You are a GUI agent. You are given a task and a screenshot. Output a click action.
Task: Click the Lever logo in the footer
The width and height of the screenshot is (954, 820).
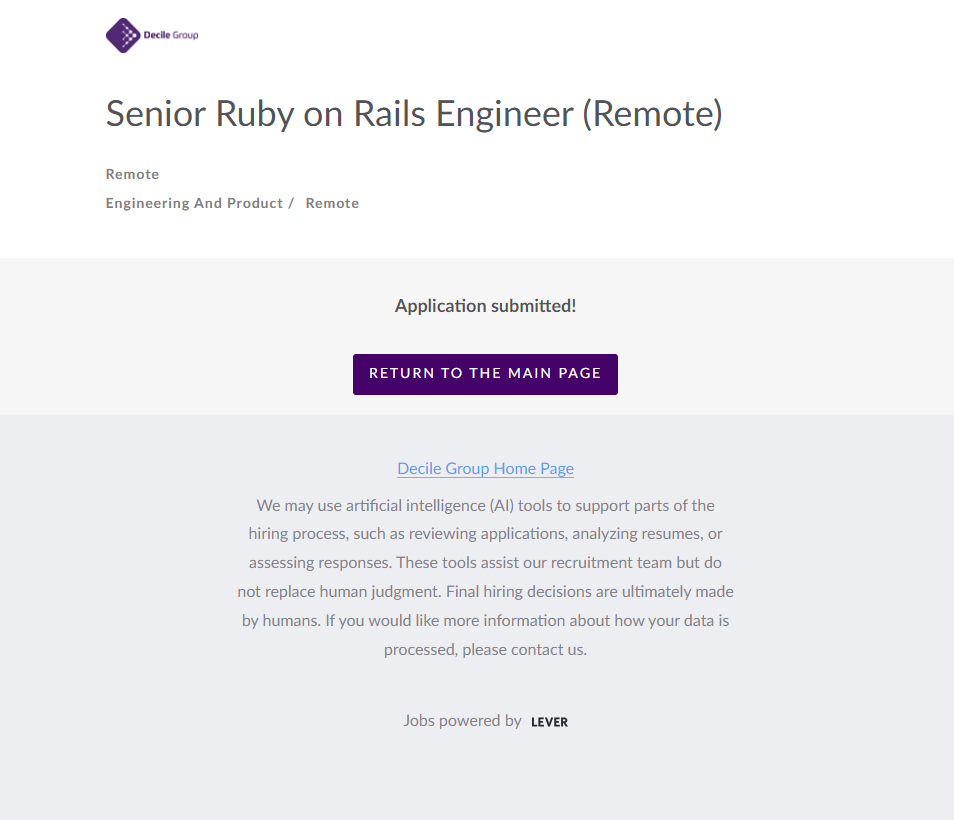click(x=549, y=722)
